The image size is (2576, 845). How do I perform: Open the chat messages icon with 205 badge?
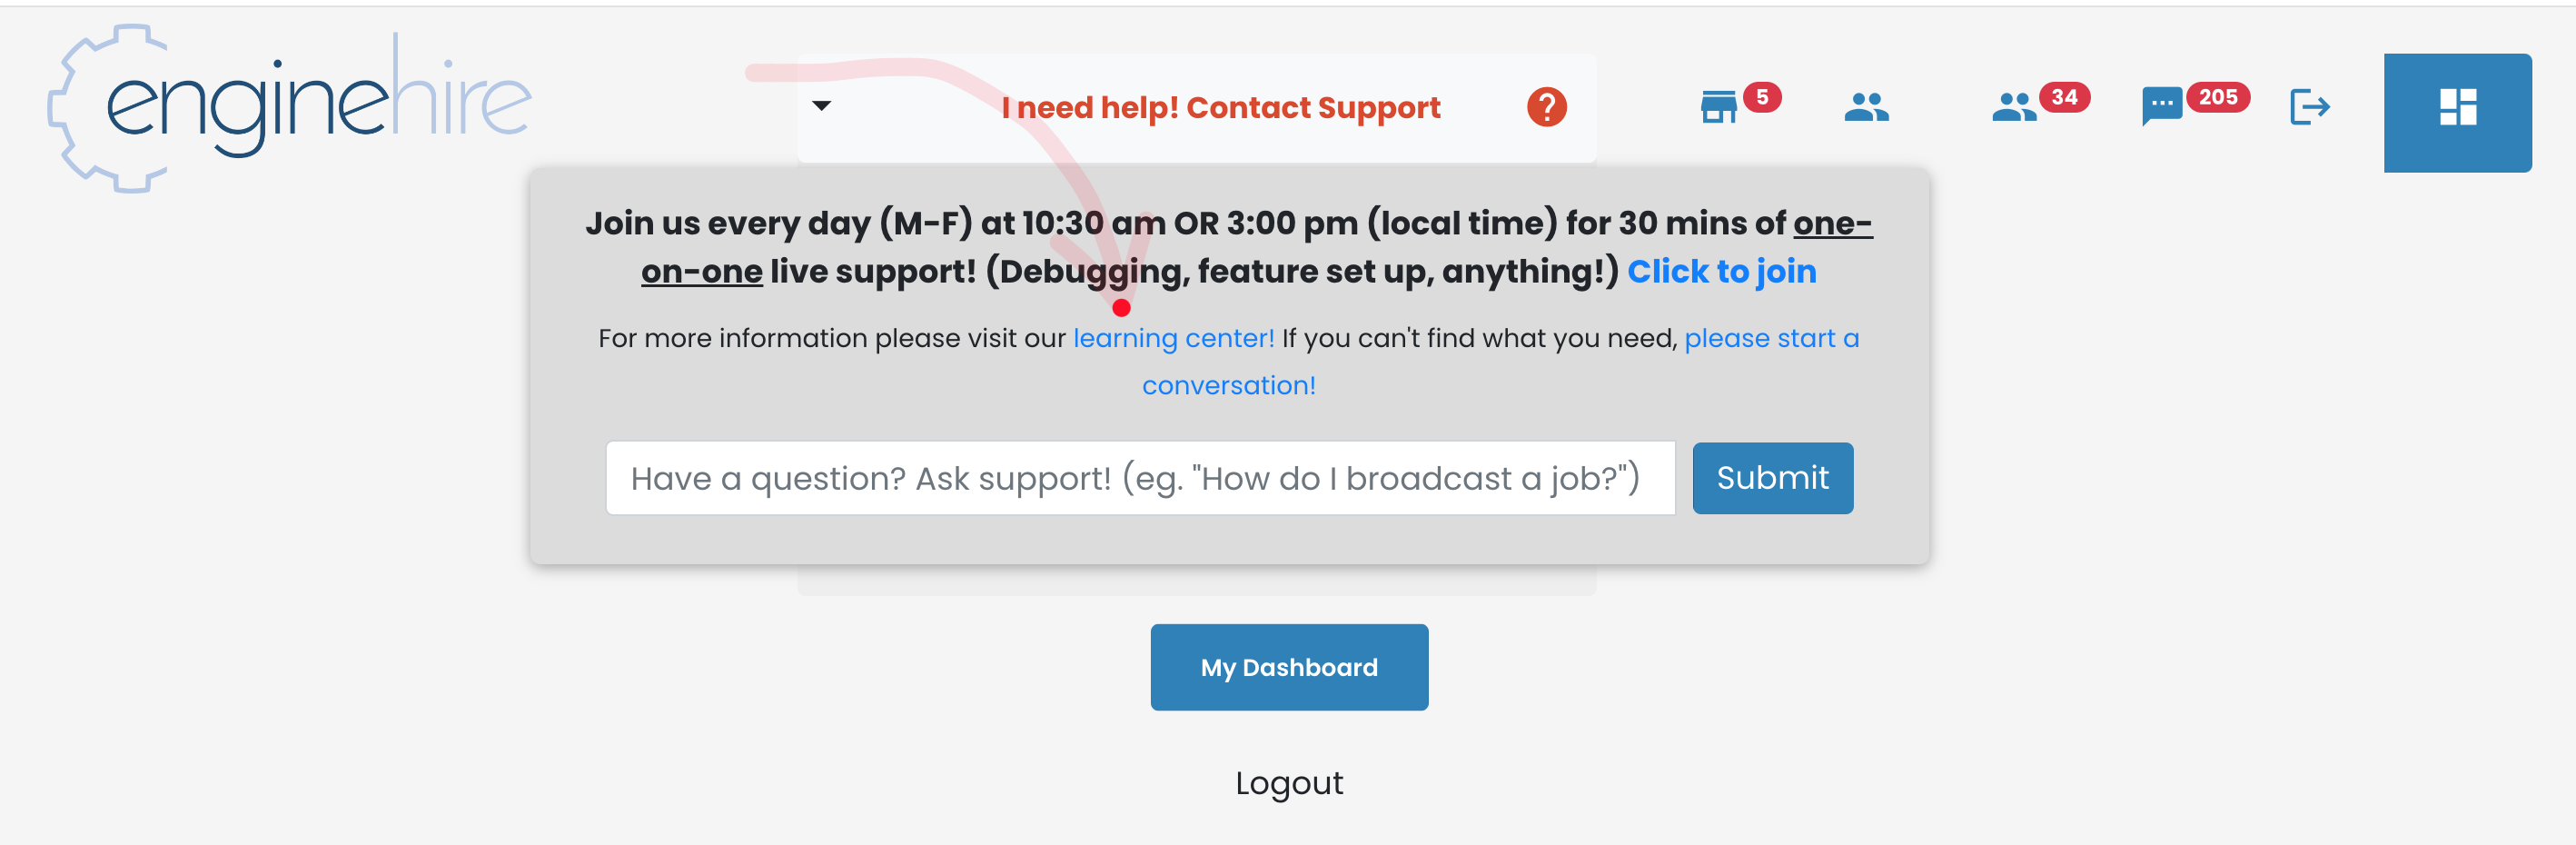click(x=2161, y=107)
